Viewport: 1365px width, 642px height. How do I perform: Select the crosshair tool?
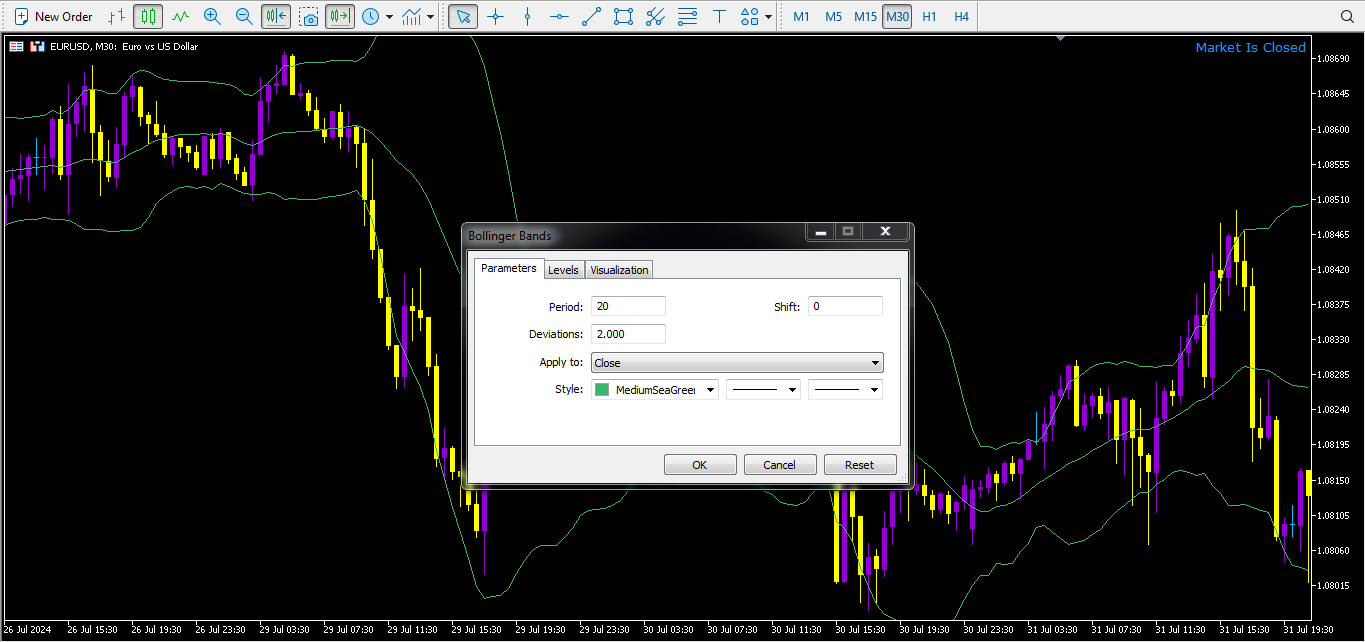[x=495, y=16]
